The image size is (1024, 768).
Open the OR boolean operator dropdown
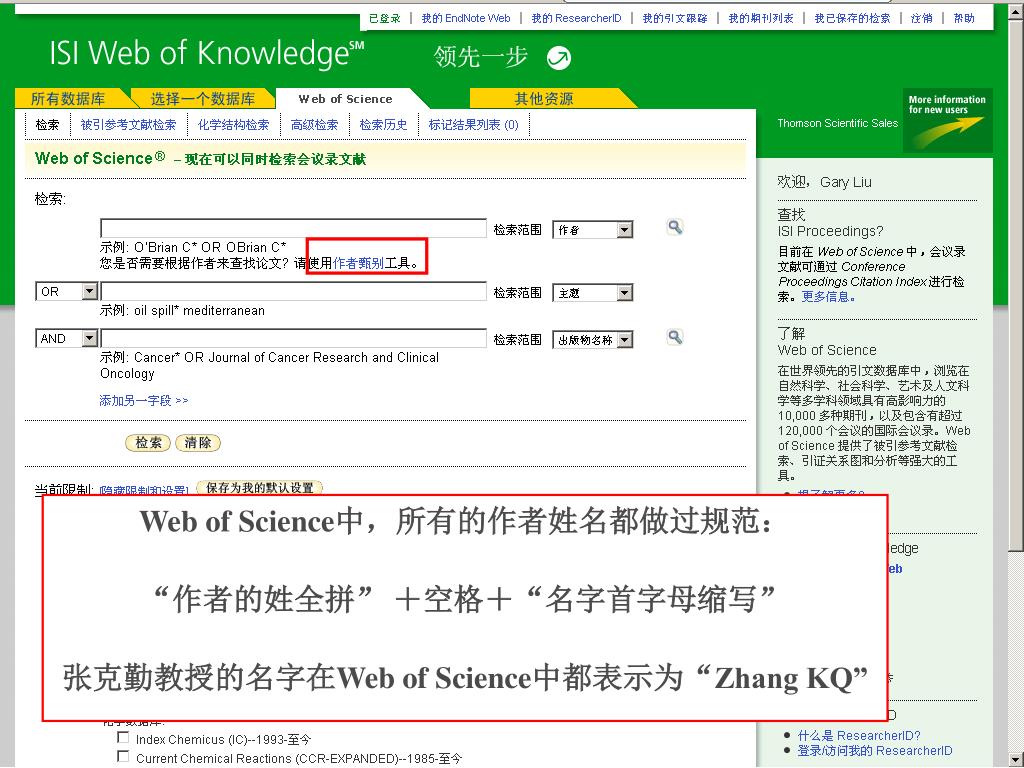pyautogui.click(x=67, y=291)
